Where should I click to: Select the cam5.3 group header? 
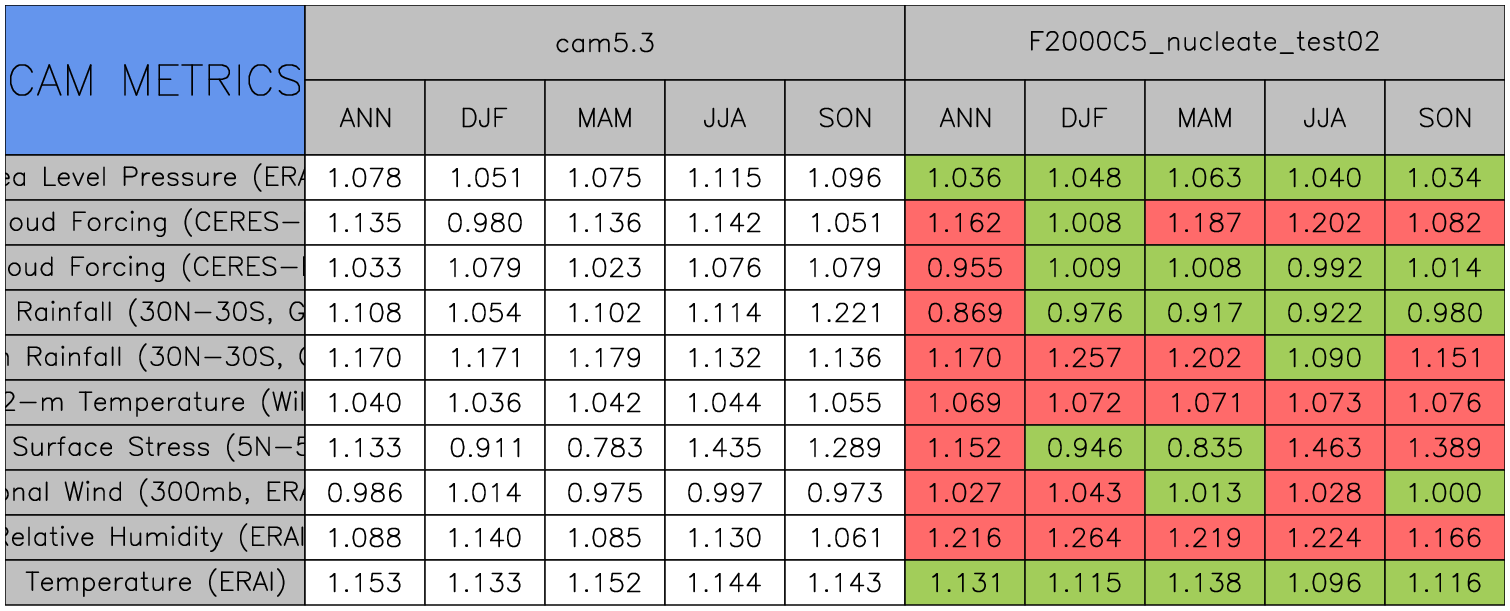click(605, 43)
